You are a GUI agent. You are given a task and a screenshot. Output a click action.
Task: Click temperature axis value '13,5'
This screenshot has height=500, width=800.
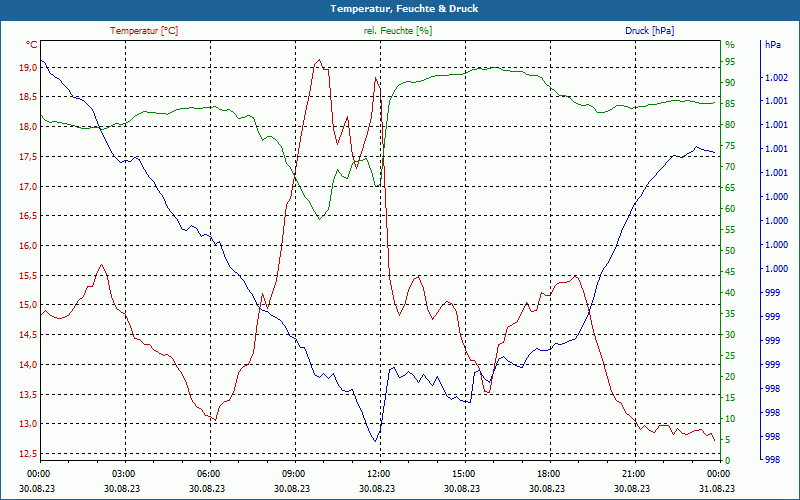click(29, 394)
